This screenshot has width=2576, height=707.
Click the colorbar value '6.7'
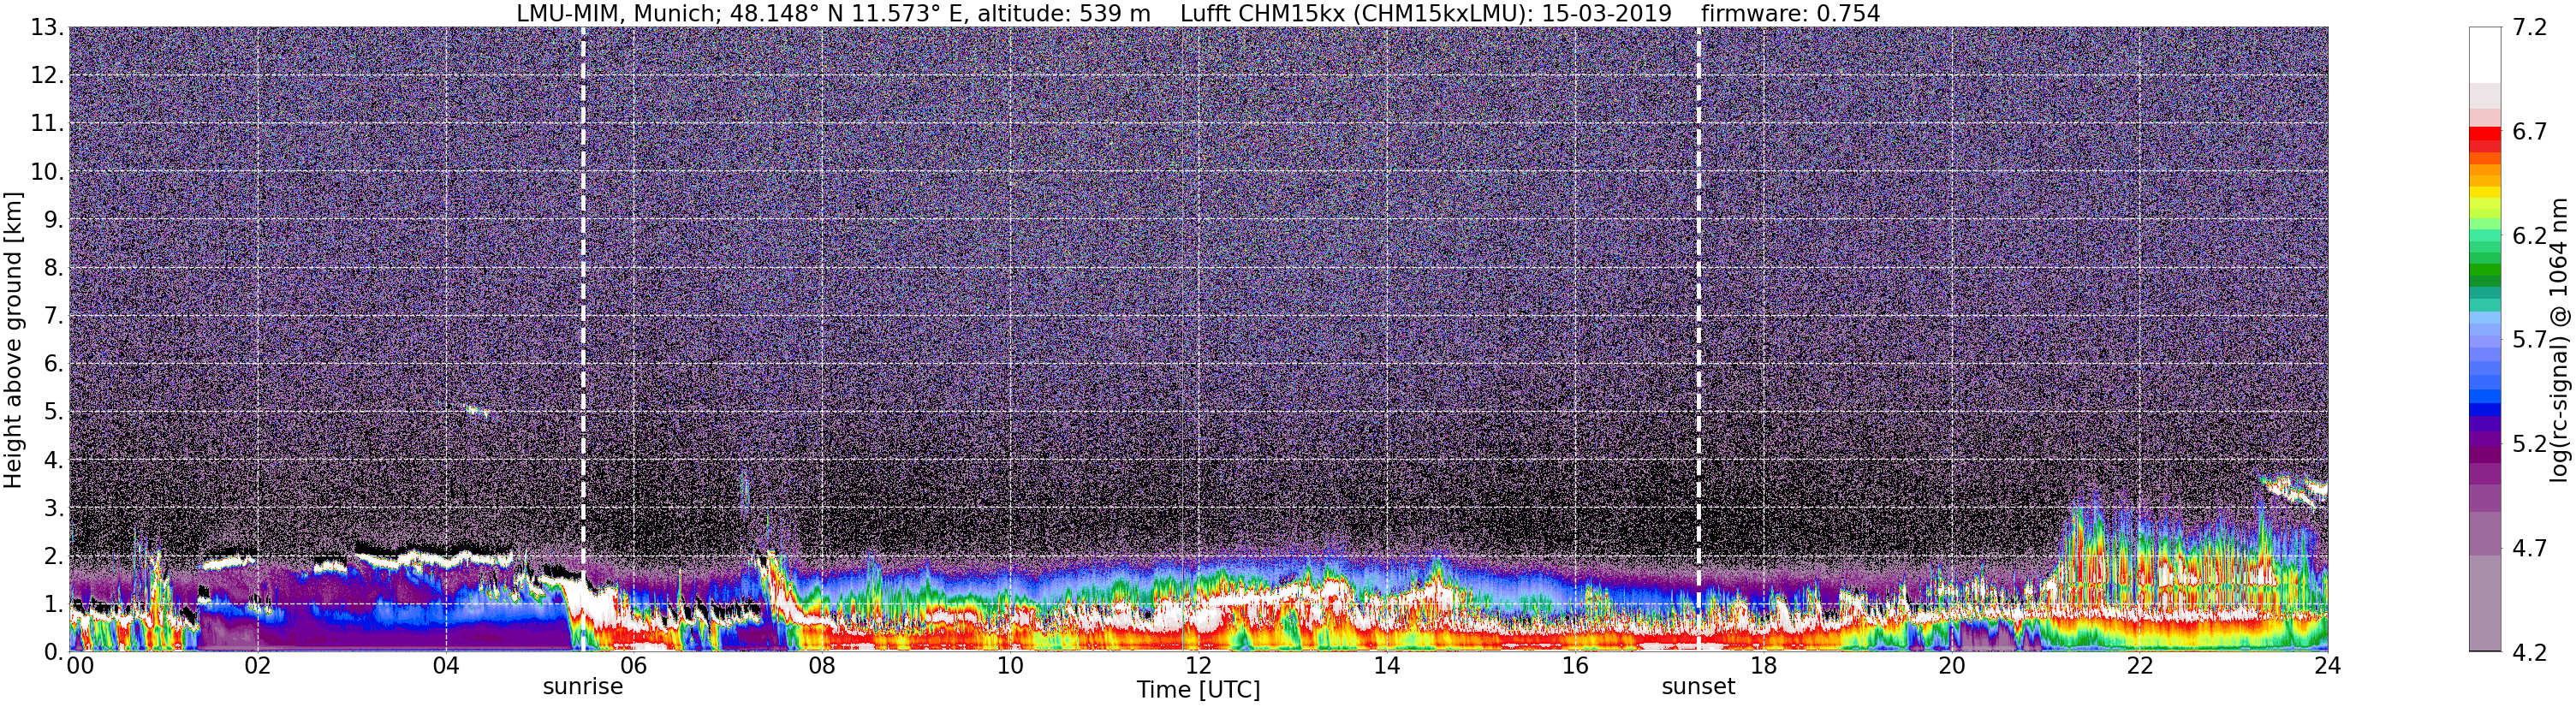[2529, 131]
